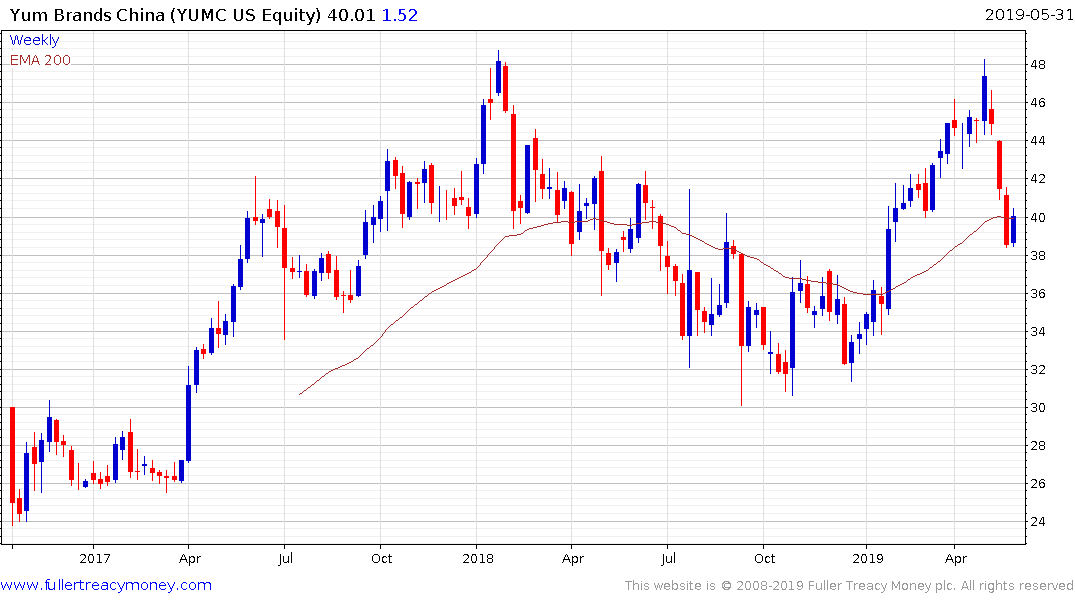The width and height of the screenshot is (1075, 600).
Task: Select the 2018 time axis label
Action: tap(478, 558)
